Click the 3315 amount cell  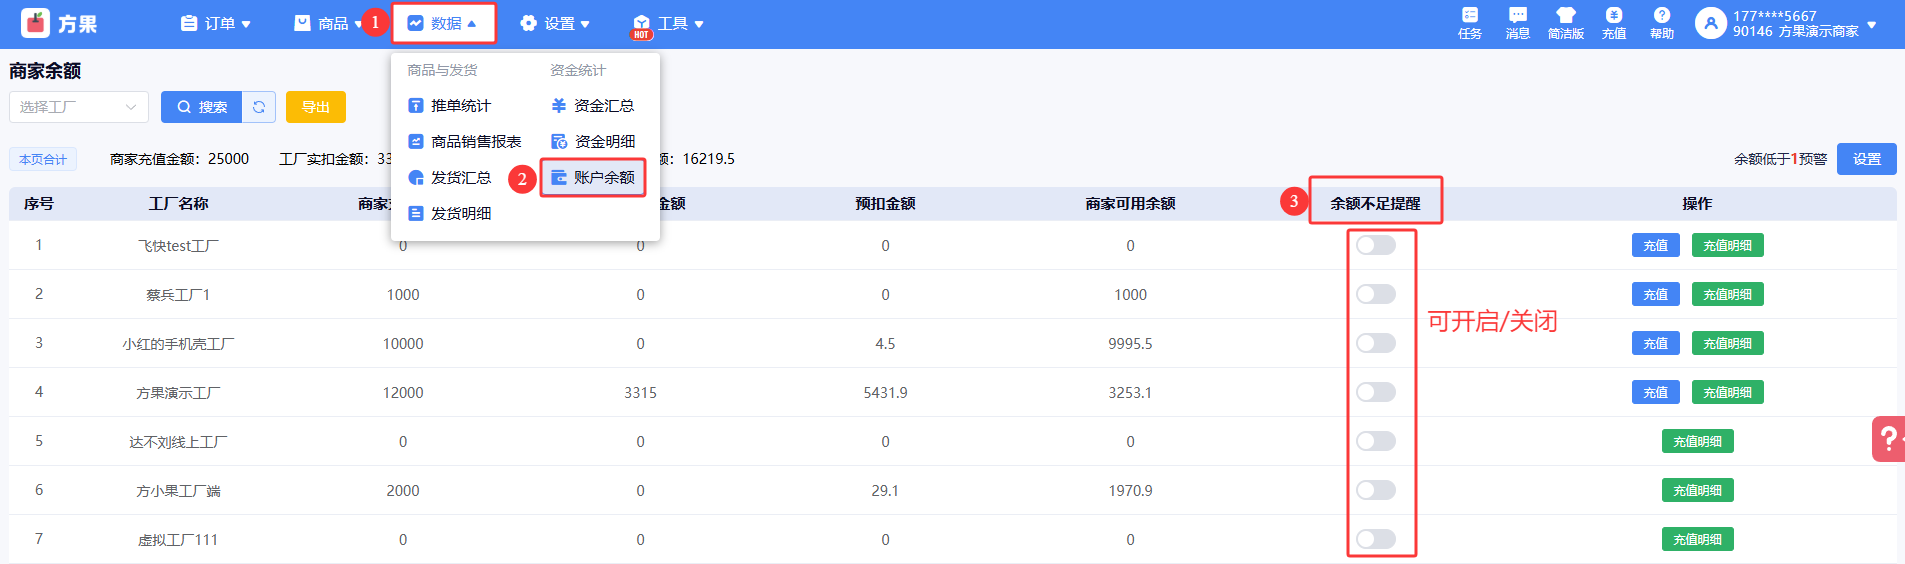pos(640,392)
